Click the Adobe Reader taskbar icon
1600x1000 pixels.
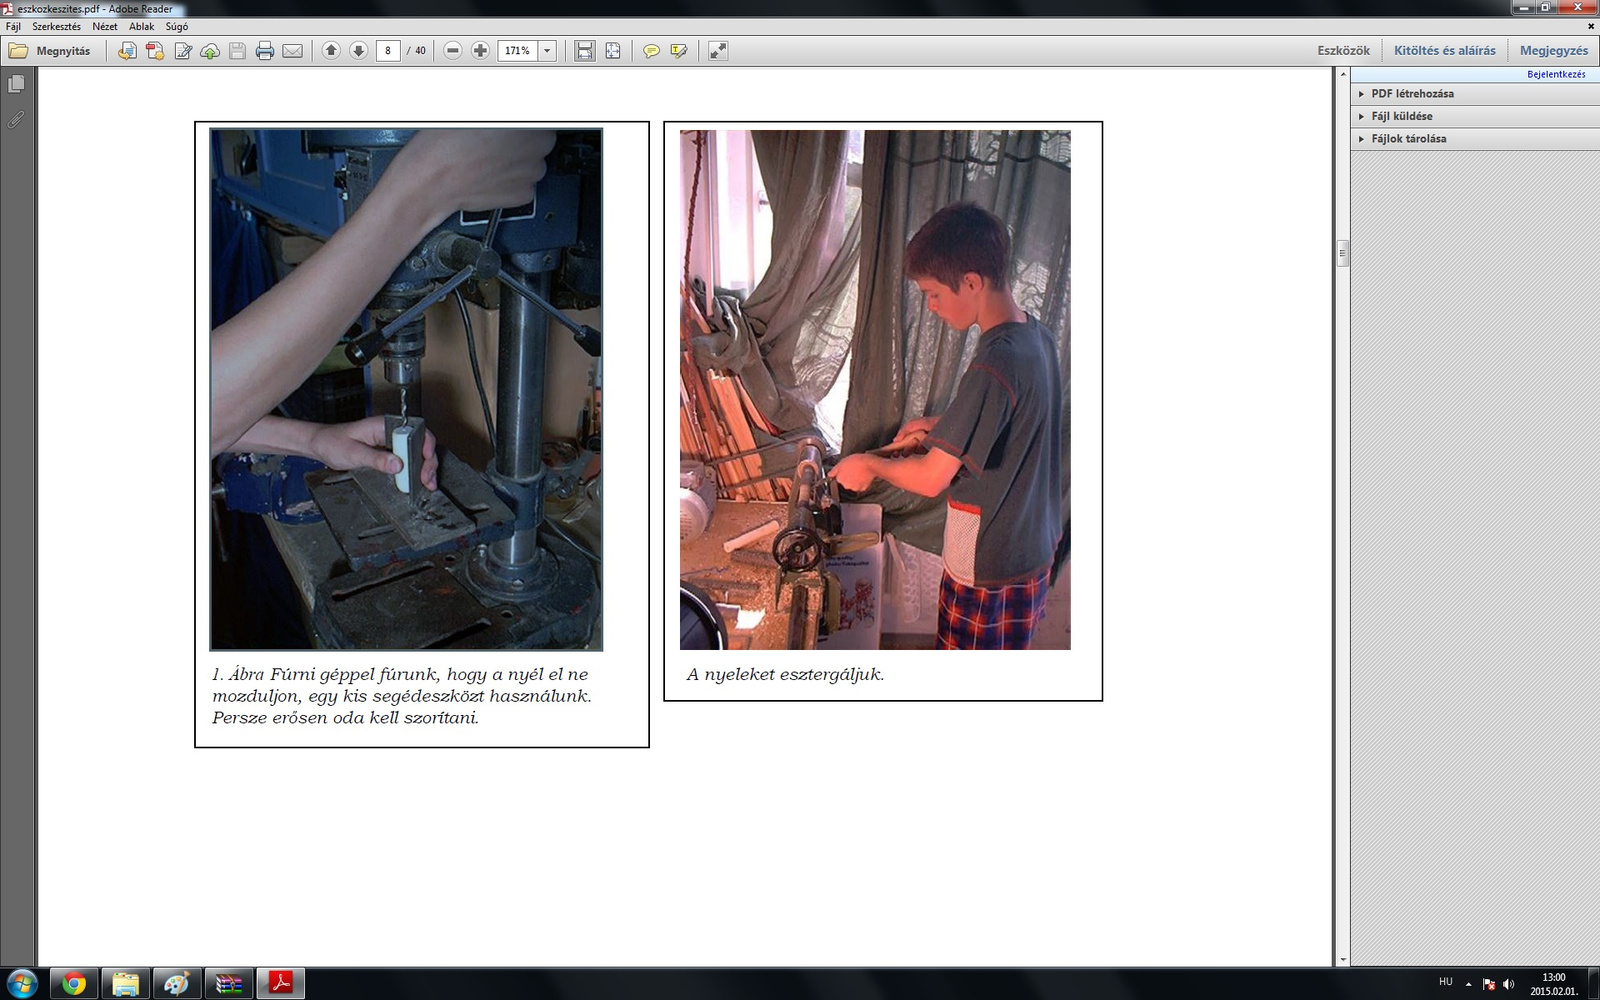coord(281,984)
